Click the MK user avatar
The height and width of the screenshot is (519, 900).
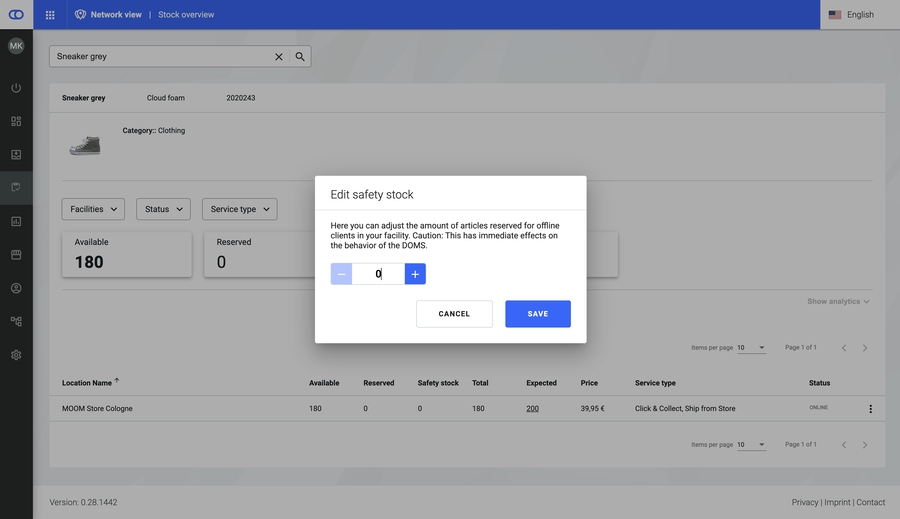click(16, 46)
